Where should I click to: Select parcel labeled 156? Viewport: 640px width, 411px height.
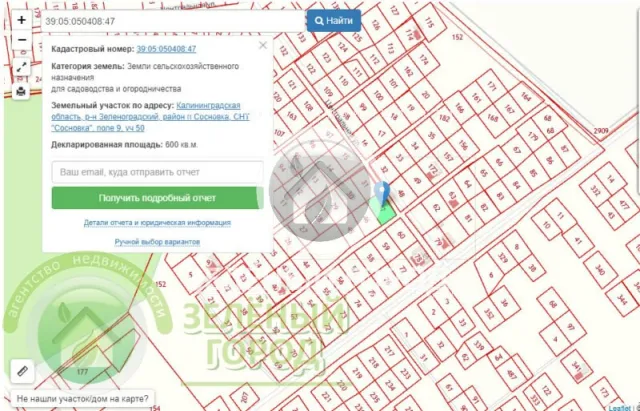tap(463, 144)
